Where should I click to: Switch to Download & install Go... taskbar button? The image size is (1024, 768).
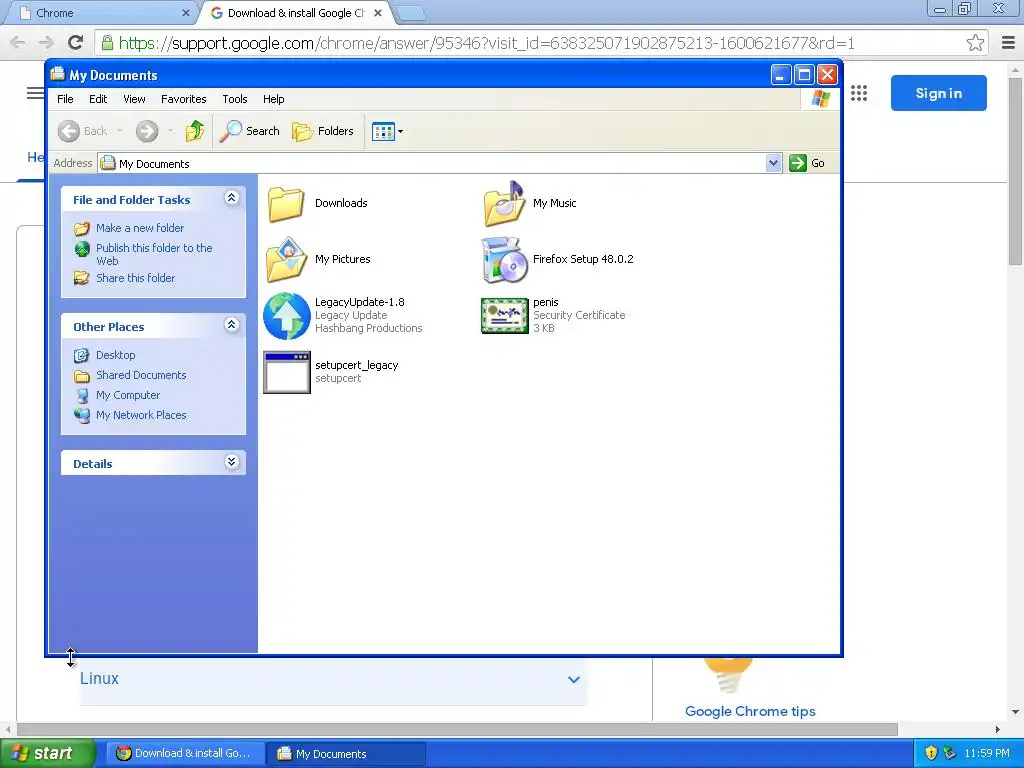pyautogui.click(x=185, y=754)
